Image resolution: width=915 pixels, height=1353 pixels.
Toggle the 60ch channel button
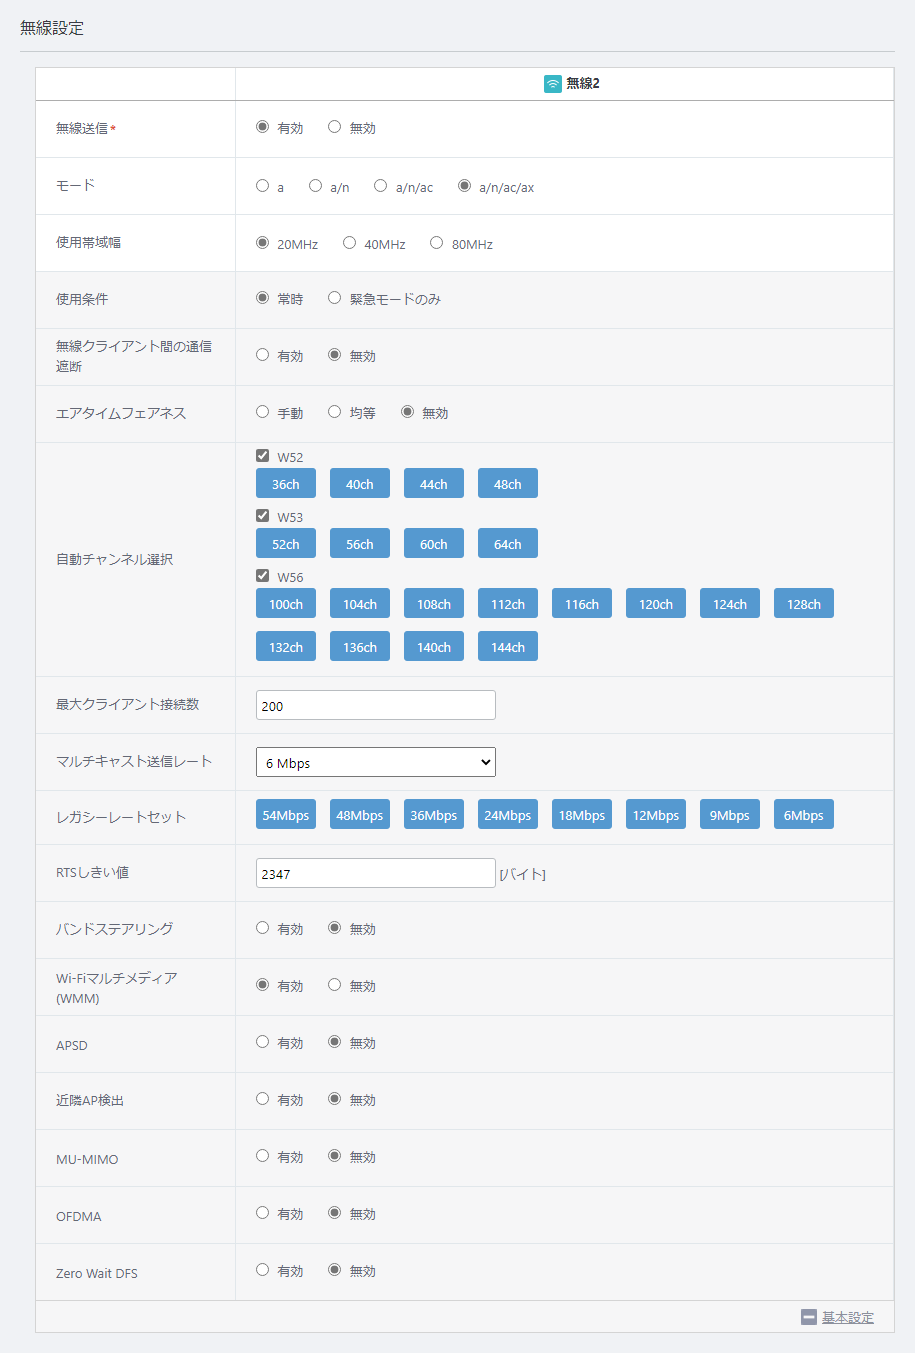tap(434, 544)
